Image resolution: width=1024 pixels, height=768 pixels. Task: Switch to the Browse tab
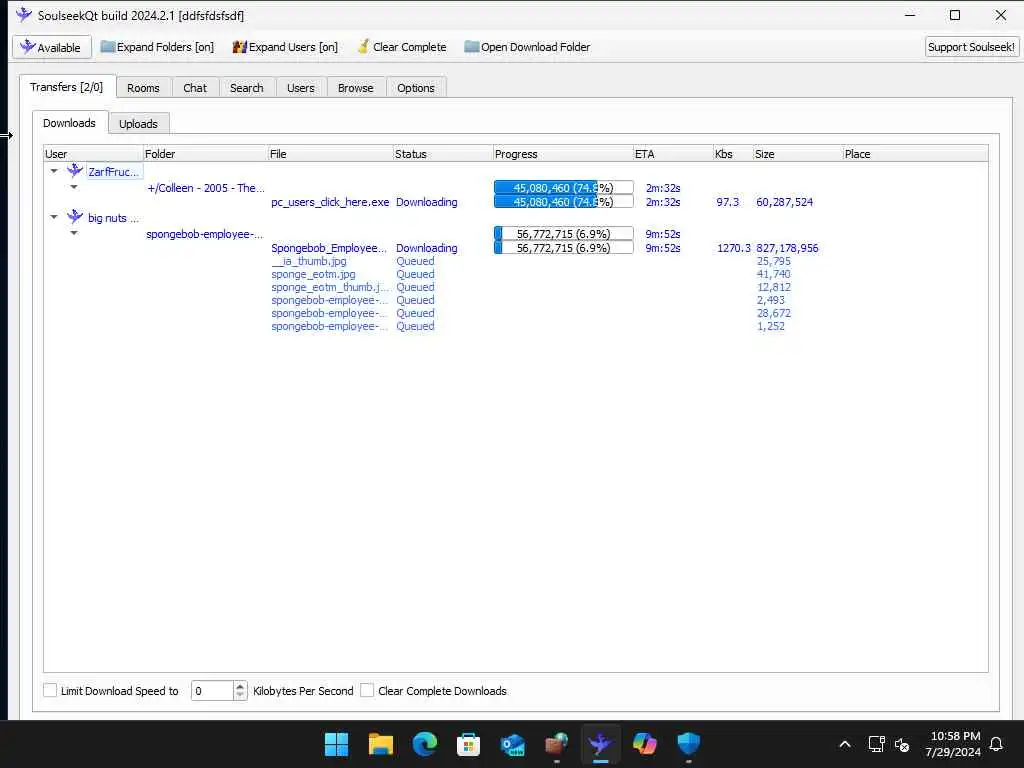click(356, 88)
